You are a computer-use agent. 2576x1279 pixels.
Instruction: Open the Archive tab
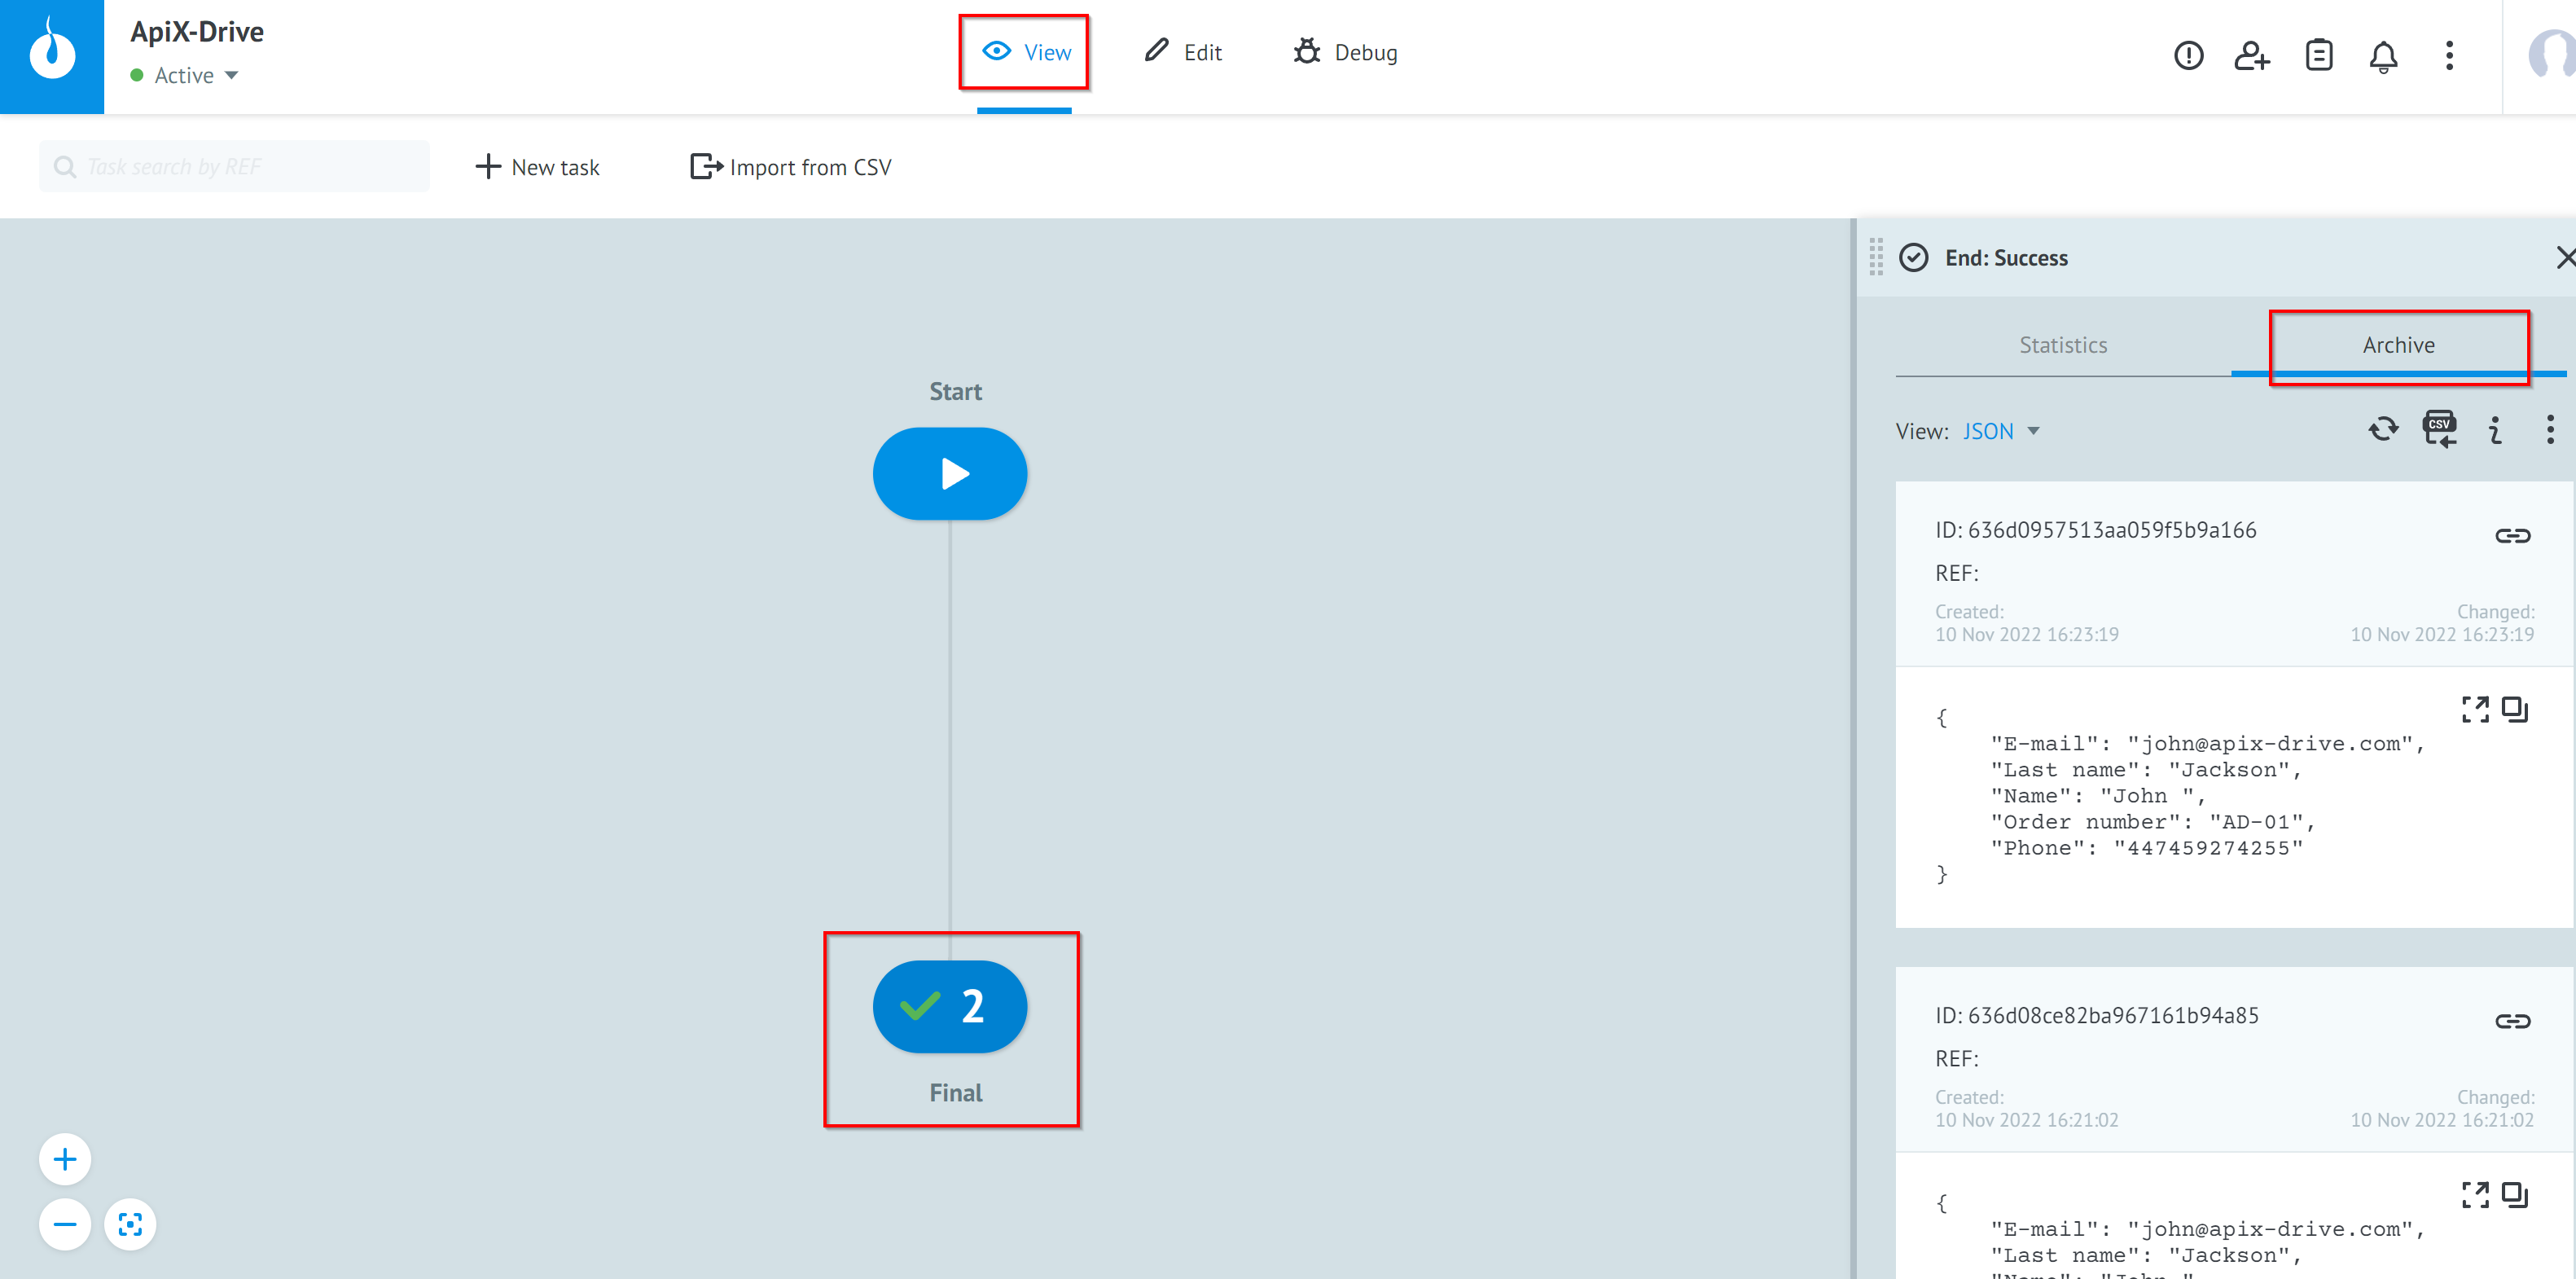[2398, 345]
